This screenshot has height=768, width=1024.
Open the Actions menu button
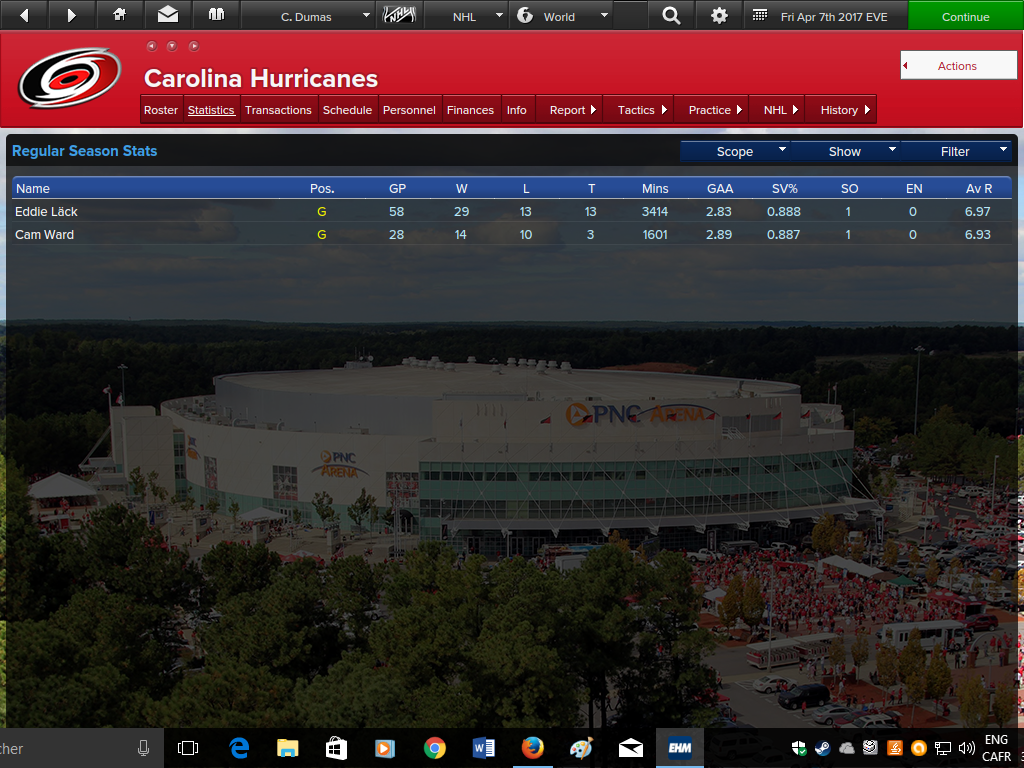[x=958, y=65]
